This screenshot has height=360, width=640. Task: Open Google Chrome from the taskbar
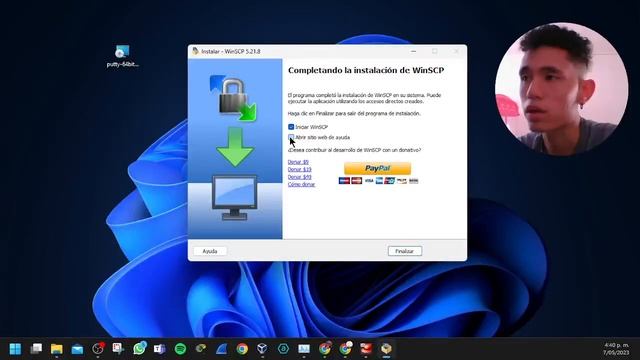(x=242, y=349)
